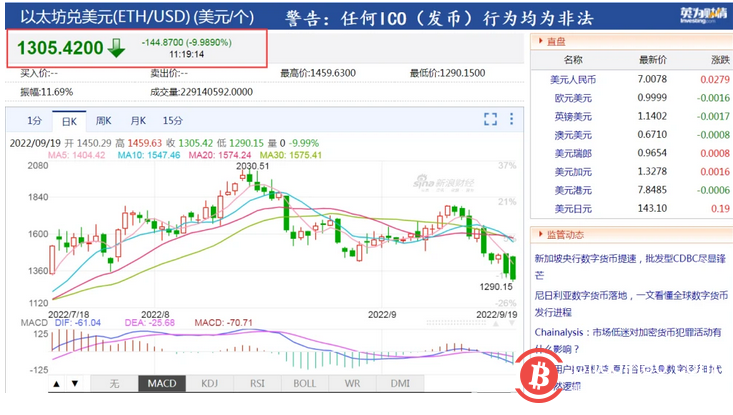Switch to the 月K chart tab

click(x=138, y=121)
